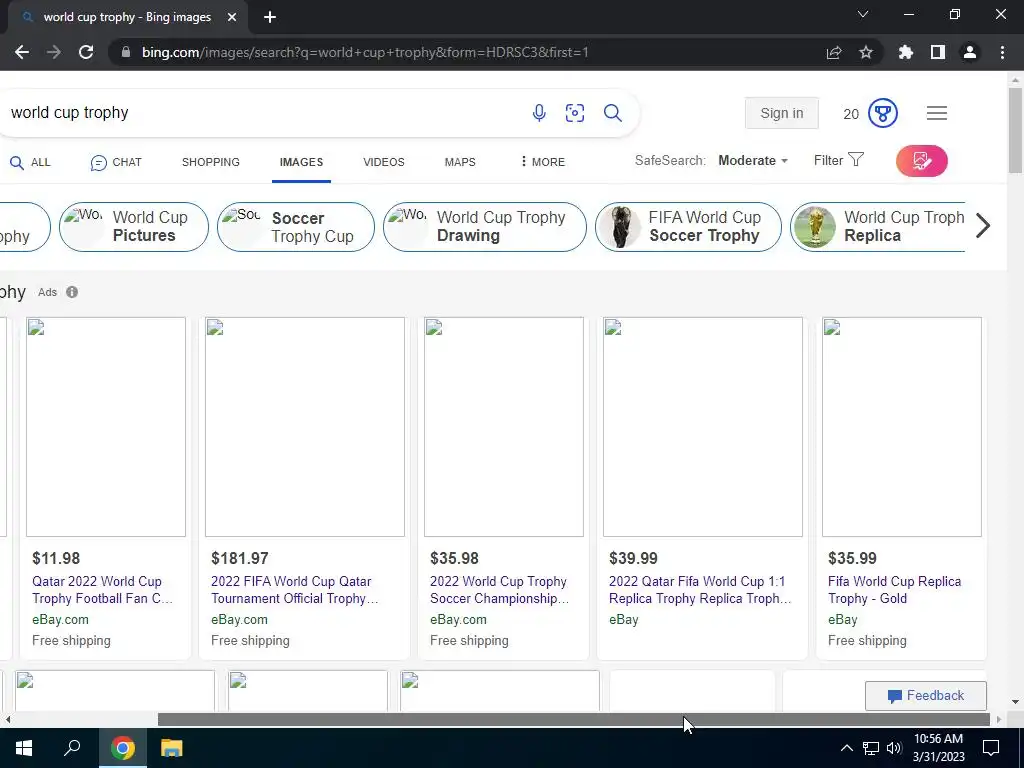Open the pink Image Creator button
Image resolution: width=1024 pixels, height=768 pixels.
[x=921, y=161]
